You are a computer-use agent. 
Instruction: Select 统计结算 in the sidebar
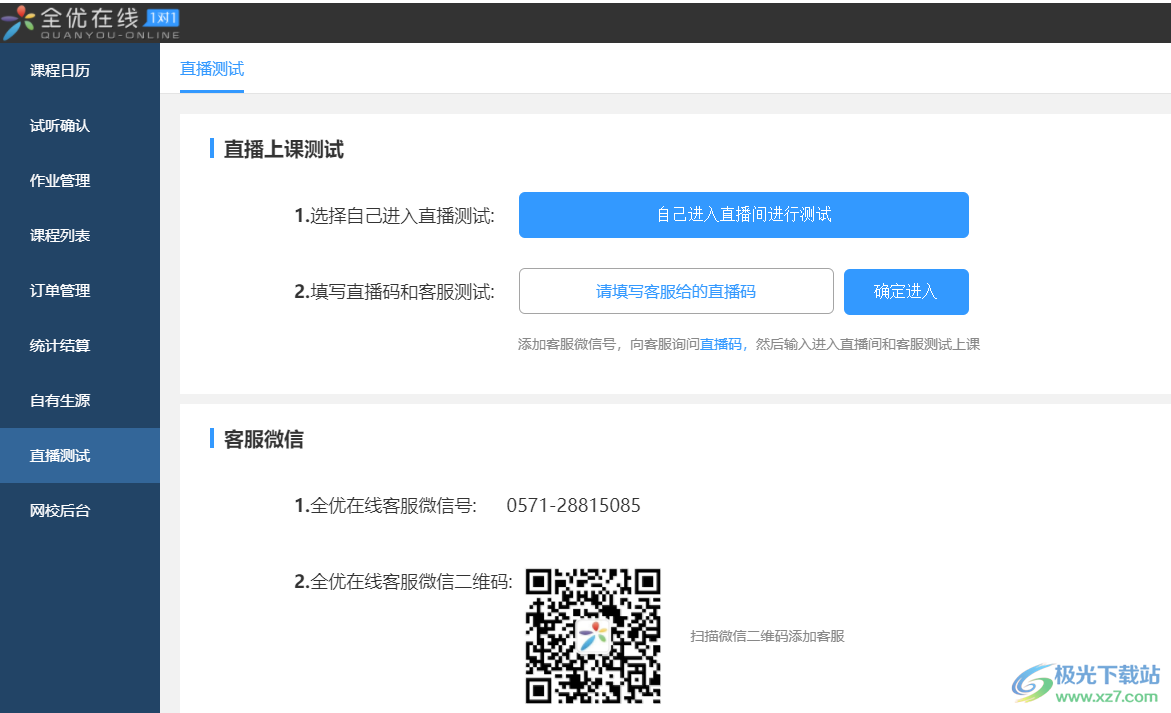click(x=62, y=345)
